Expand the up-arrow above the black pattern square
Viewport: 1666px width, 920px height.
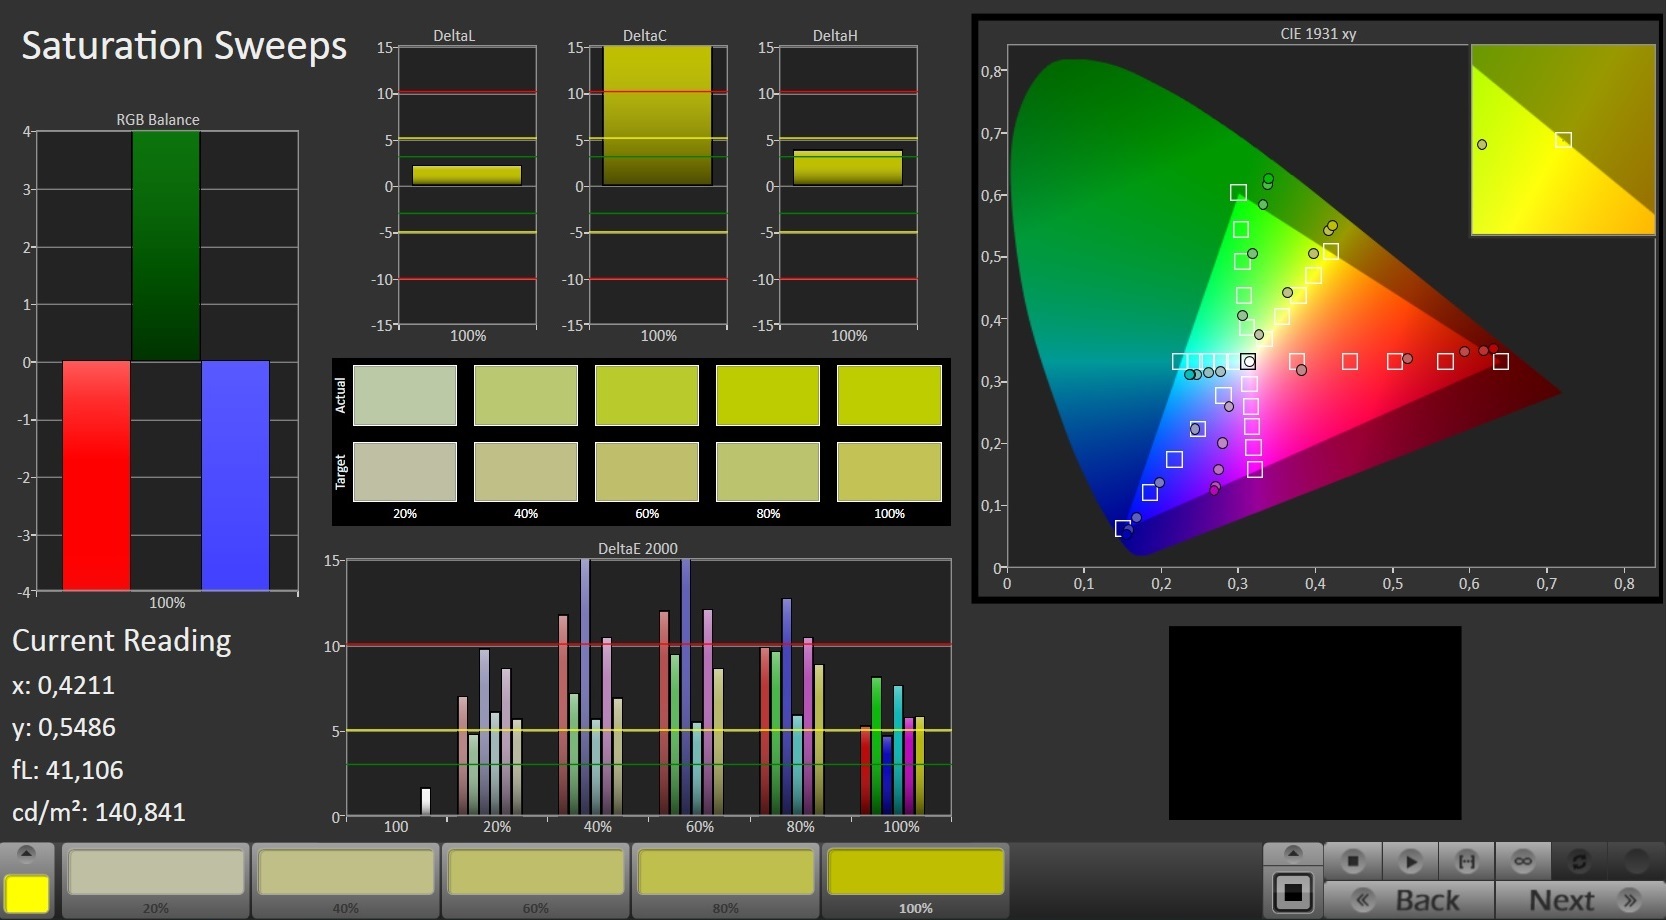[1292, 853]
